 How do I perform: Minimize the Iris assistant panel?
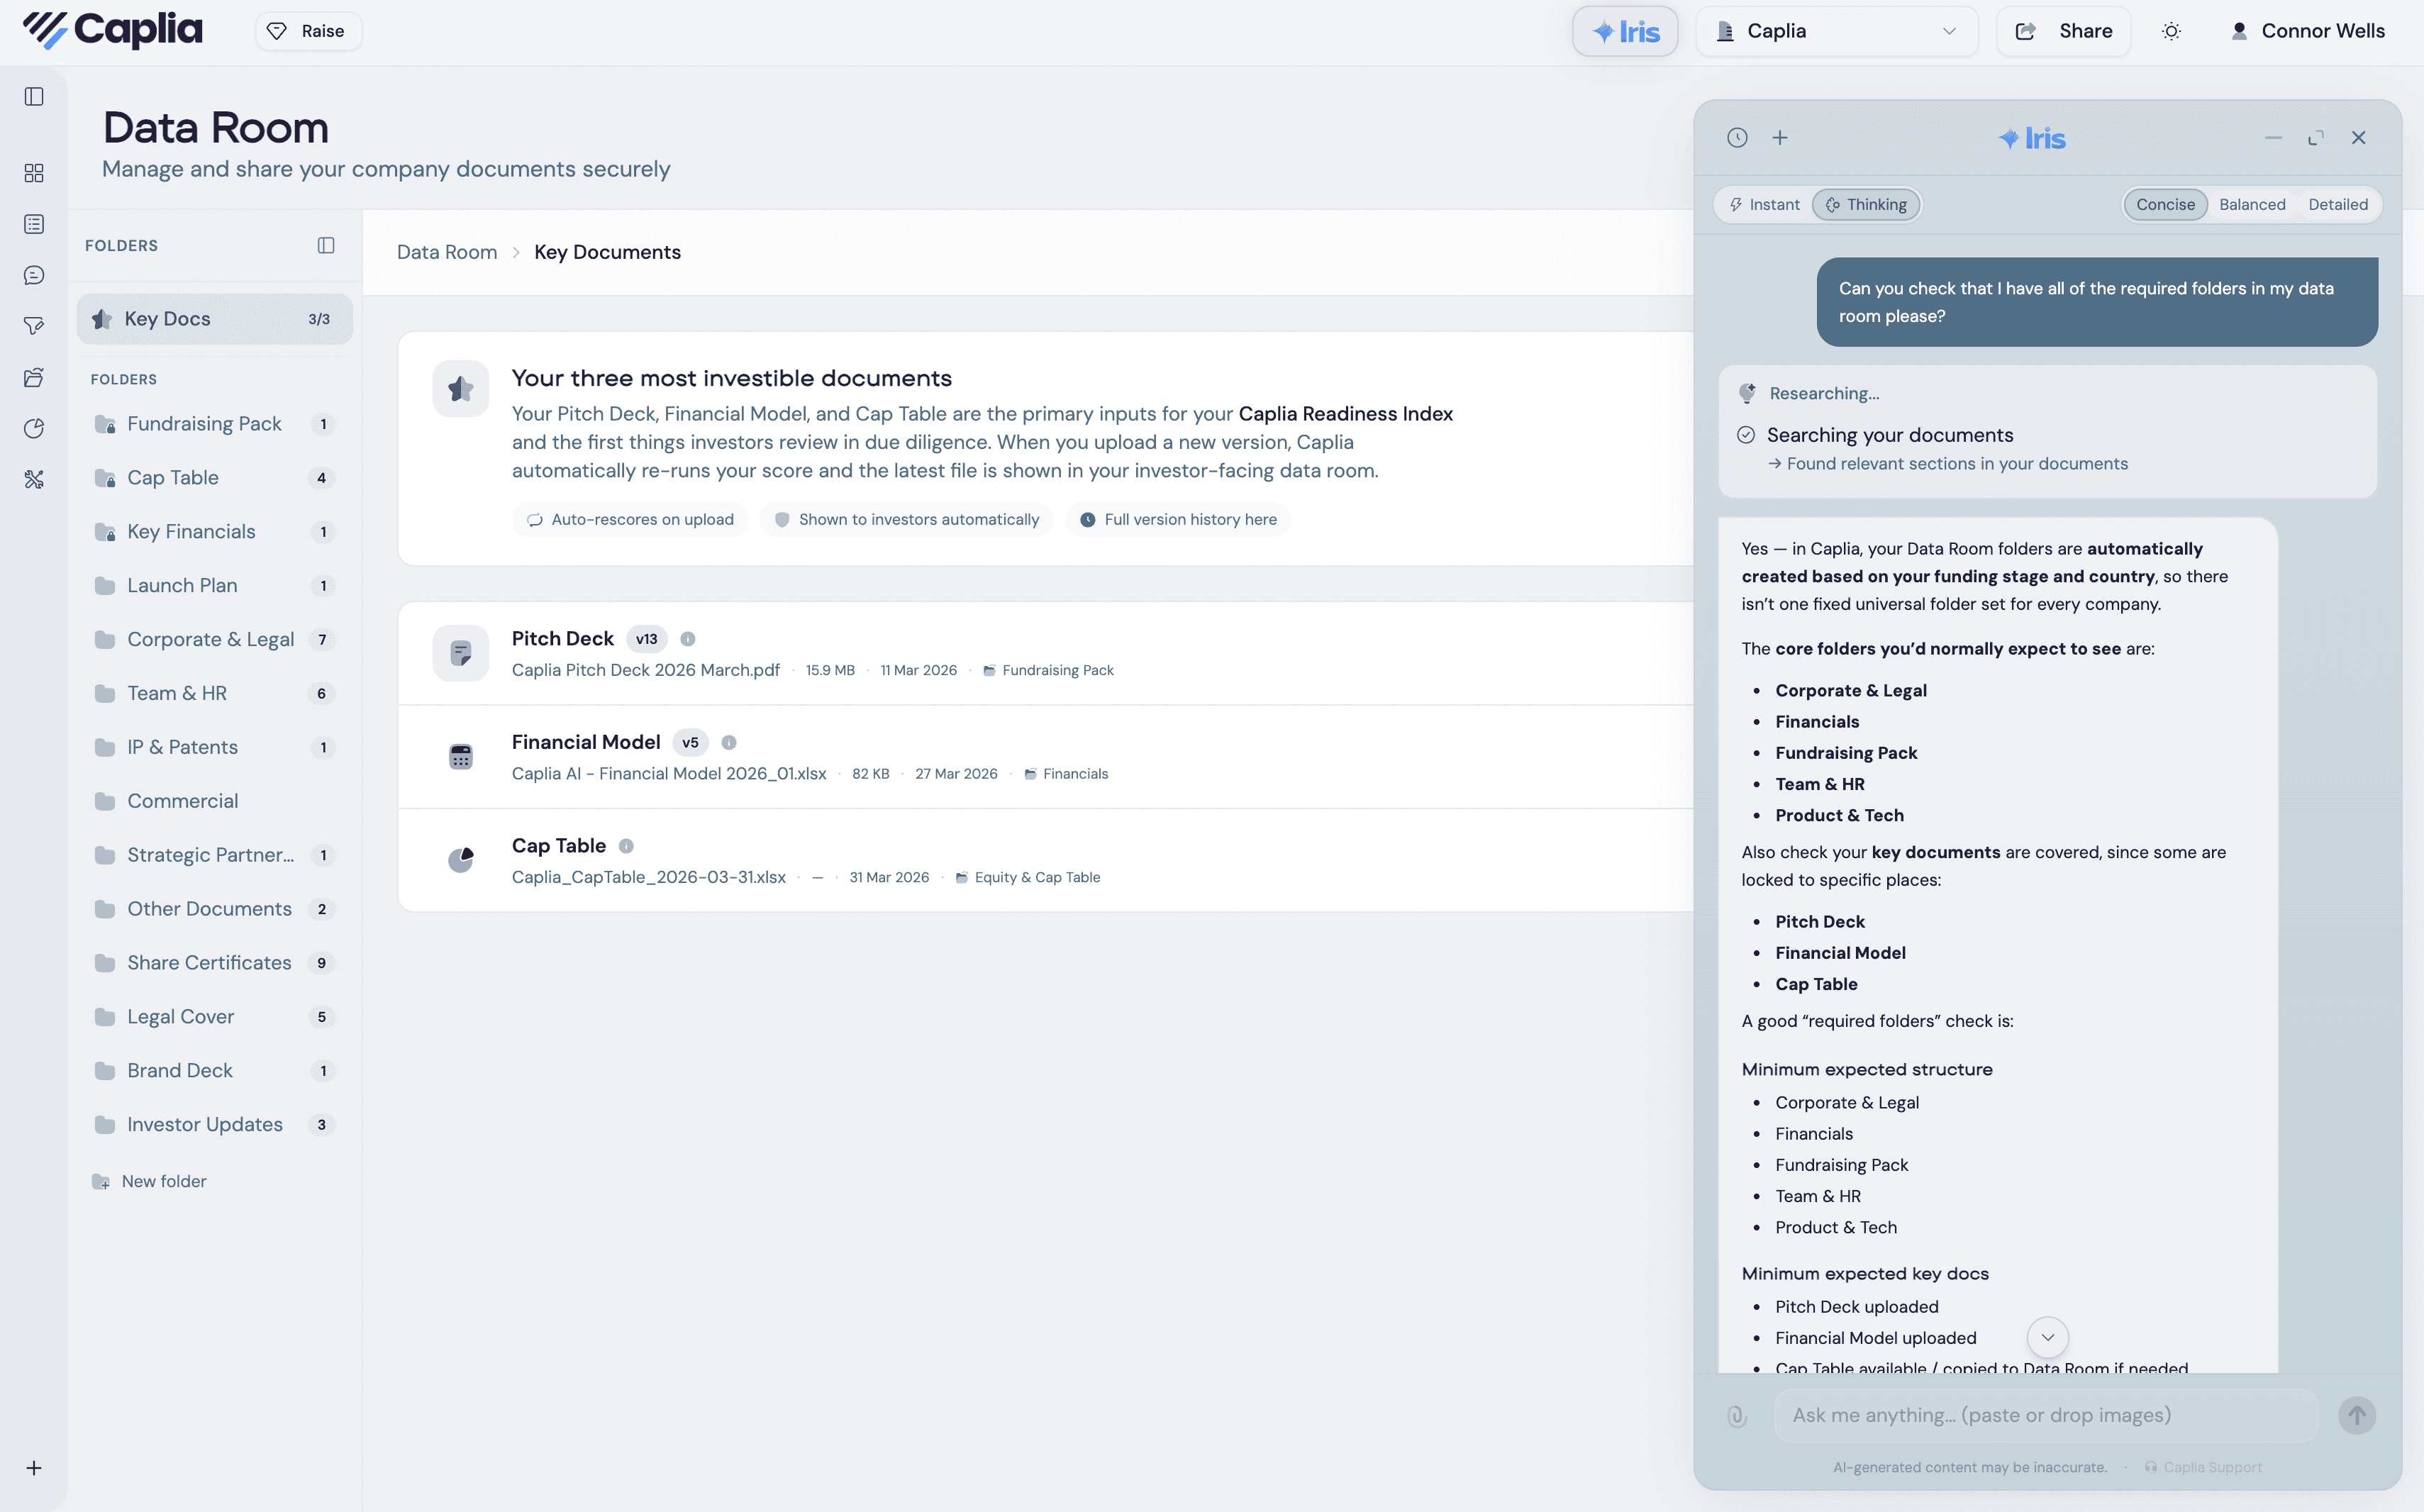[2273, 138]
